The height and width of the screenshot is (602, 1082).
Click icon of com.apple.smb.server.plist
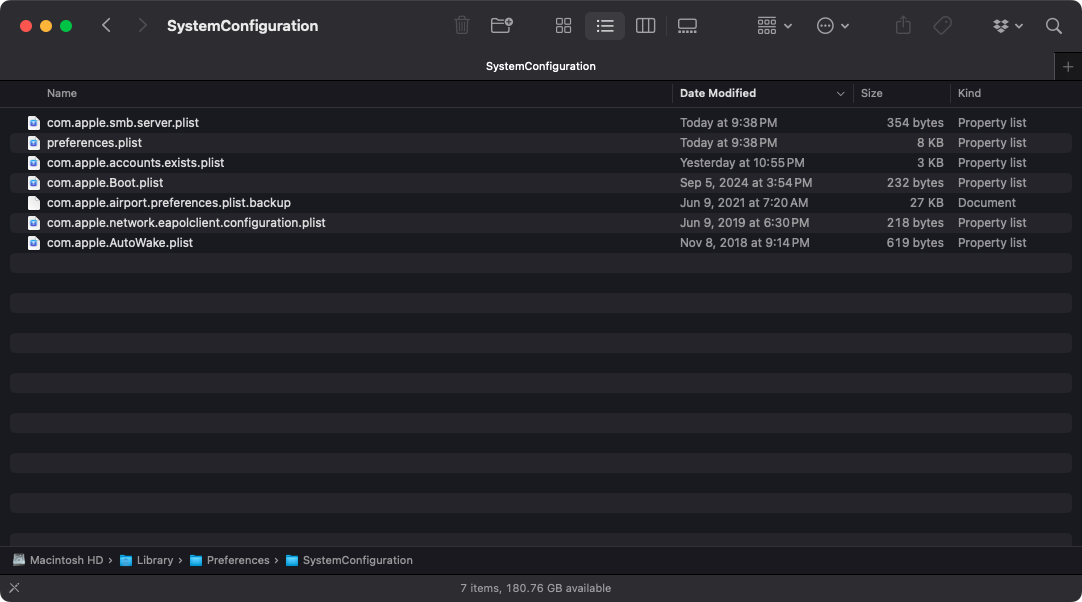pyautogui.click(x=33, y=123)
